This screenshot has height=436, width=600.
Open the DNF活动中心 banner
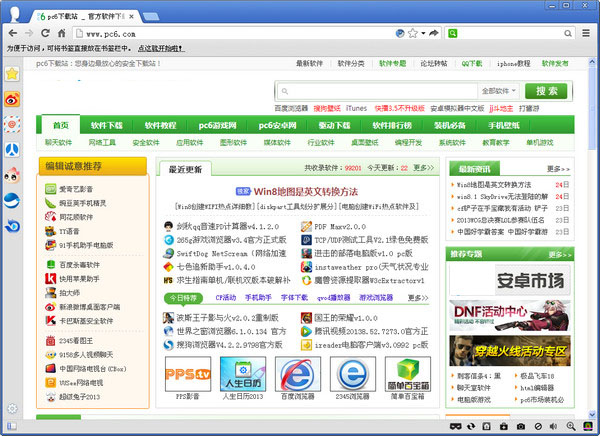pyautogui.click(x=510, y=315)
